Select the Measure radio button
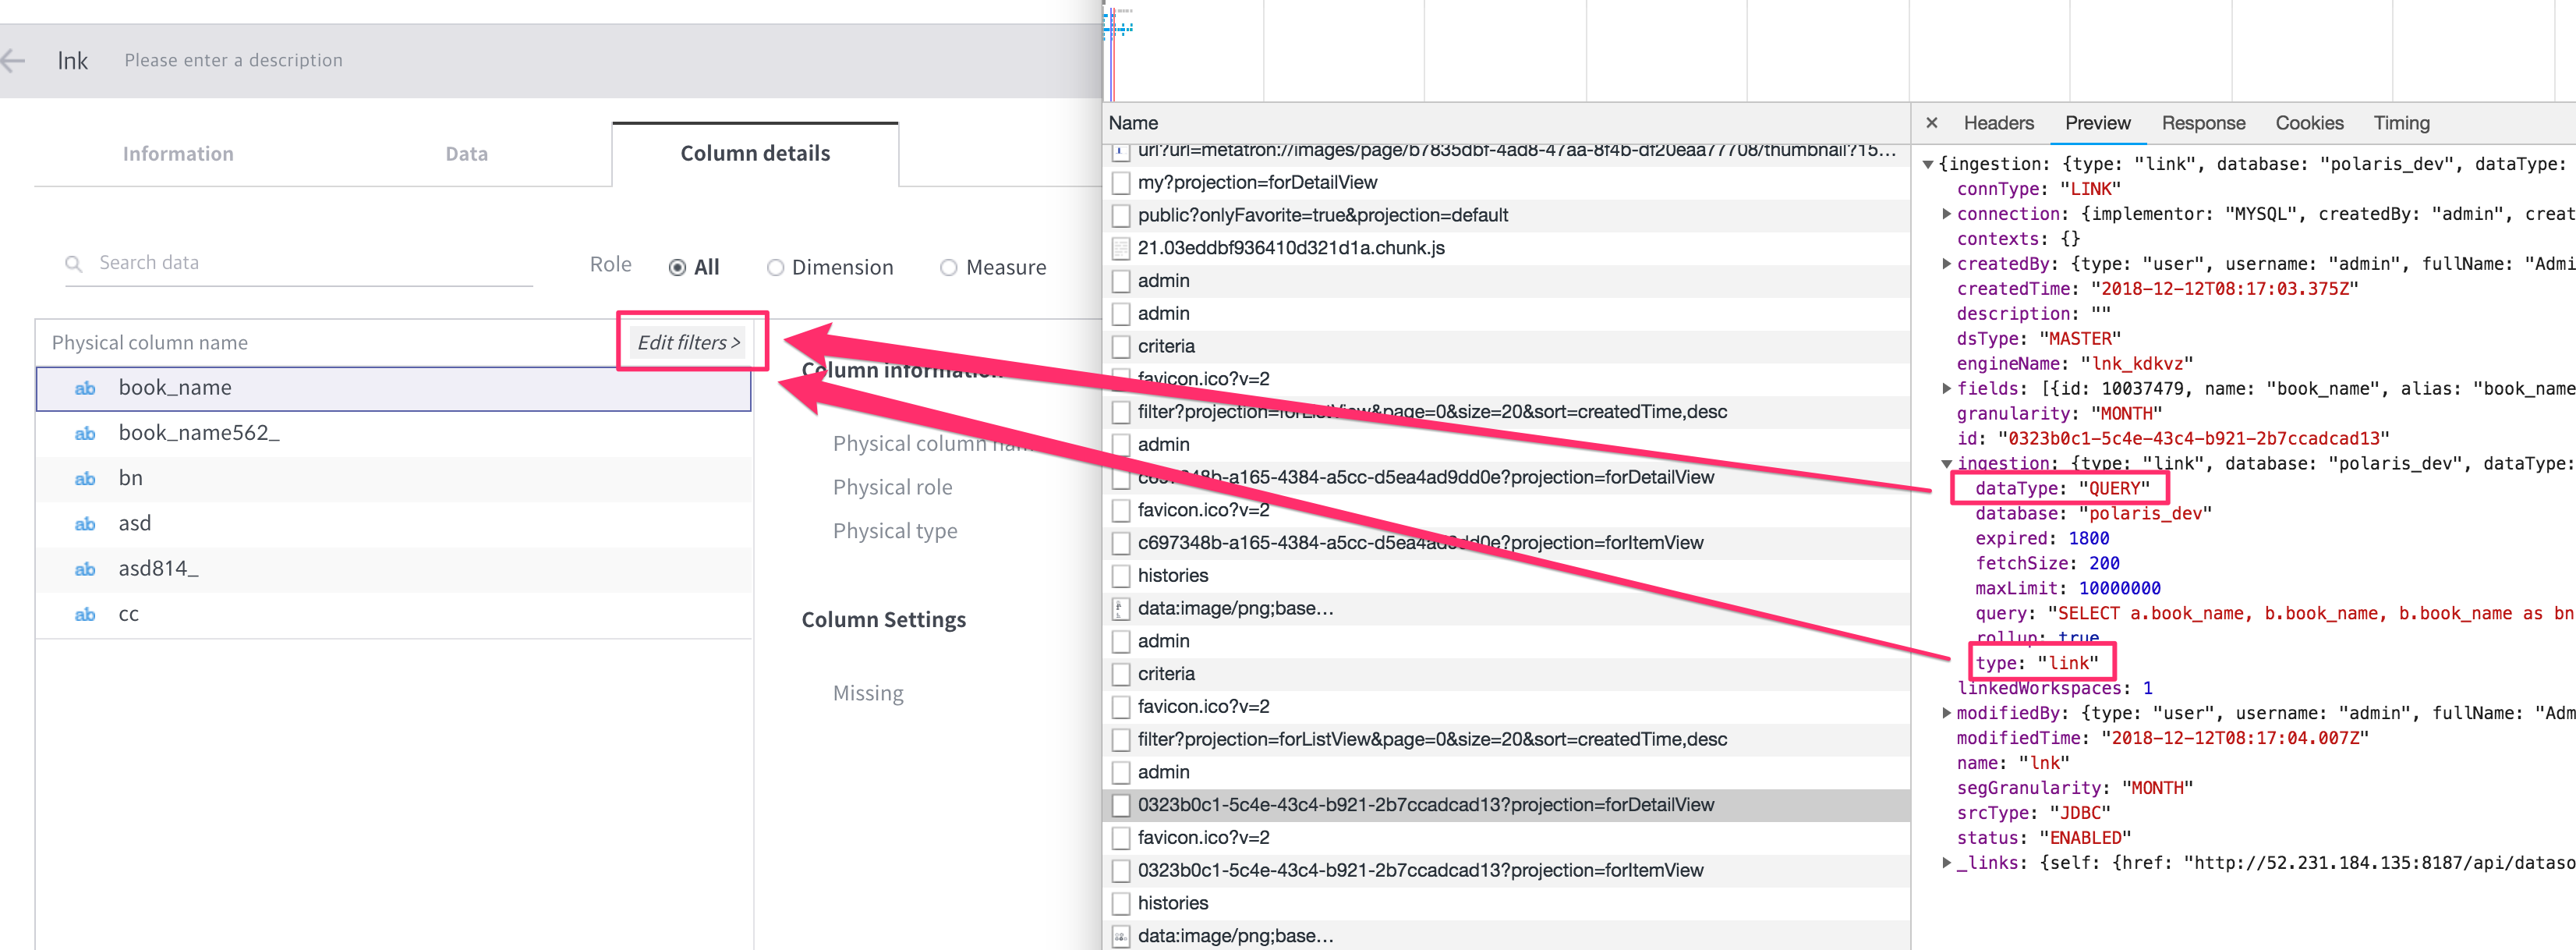 (948, 267)
